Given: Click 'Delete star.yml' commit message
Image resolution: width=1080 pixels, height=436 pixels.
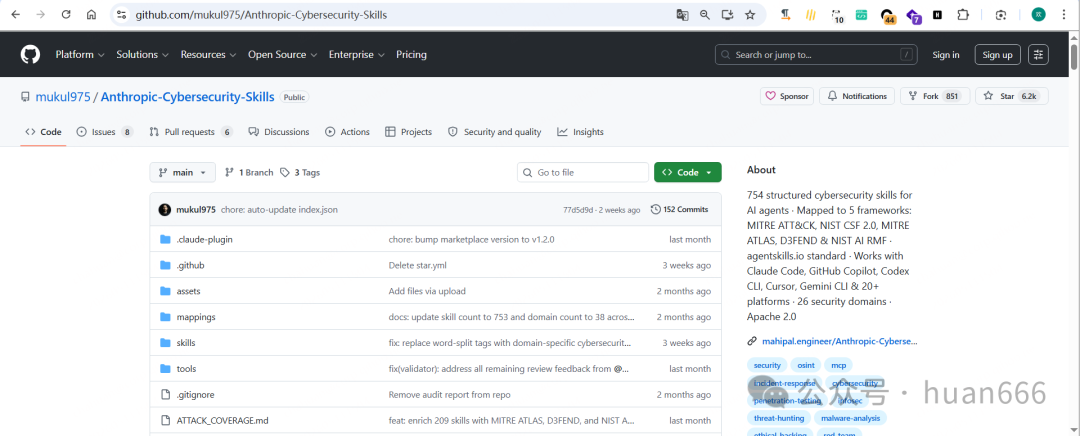Looking at the screenshot, I should click(419, 265).
